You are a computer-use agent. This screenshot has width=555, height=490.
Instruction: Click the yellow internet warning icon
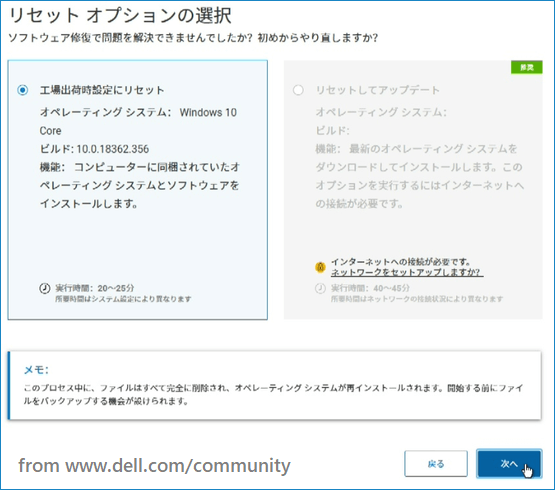click(x=320, y=267)
